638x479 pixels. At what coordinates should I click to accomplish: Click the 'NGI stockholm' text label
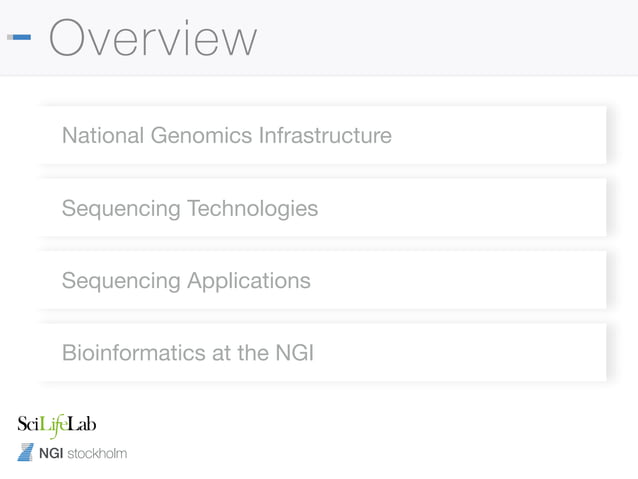83,454
